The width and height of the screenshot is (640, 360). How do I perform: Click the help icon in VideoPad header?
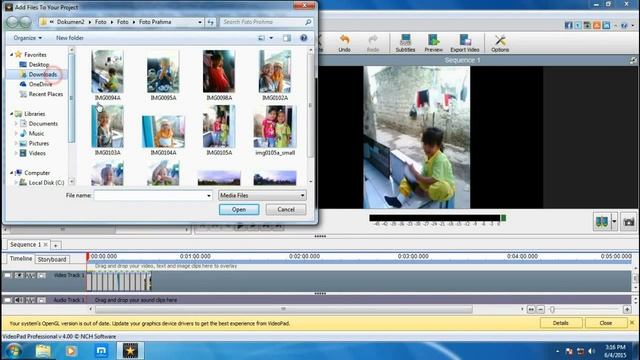click(x=624, y=25)
